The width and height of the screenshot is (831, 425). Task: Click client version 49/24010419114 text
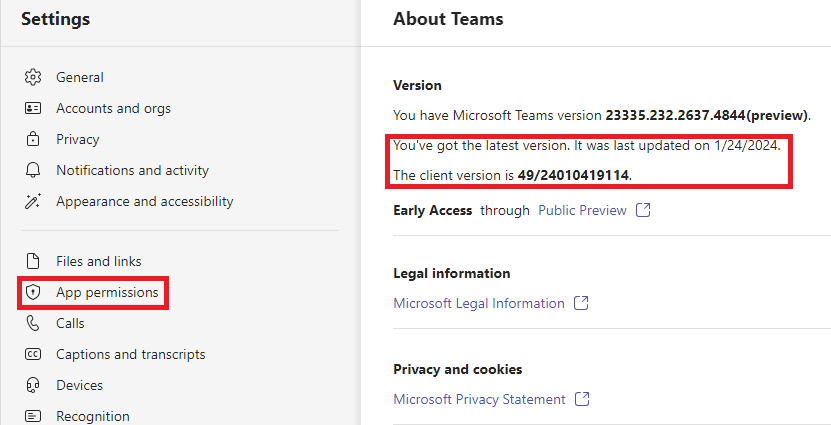pyautogui.click(x=573, y=175)
